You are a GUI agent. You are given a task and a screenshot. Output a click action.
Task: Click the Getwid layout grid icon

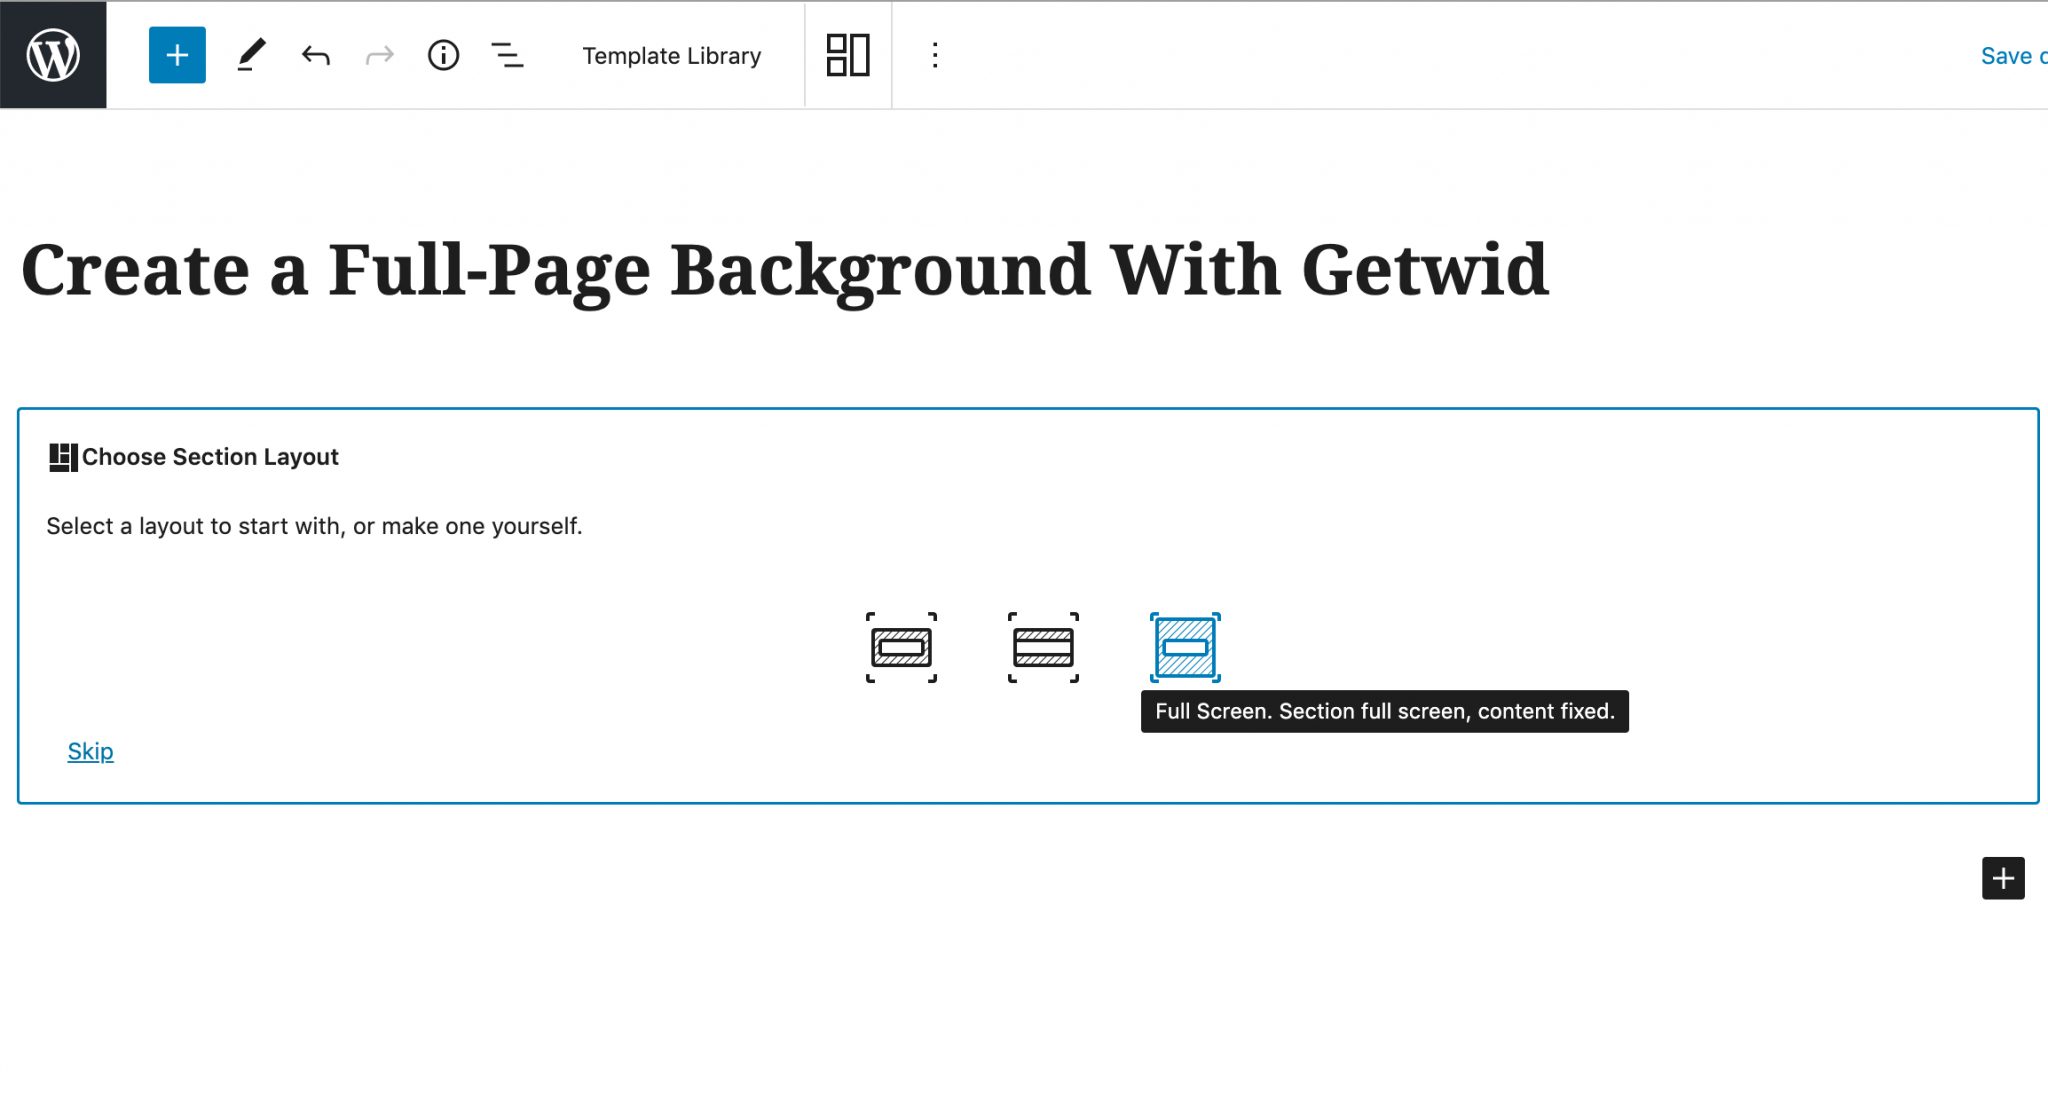[x=848, y=55]
